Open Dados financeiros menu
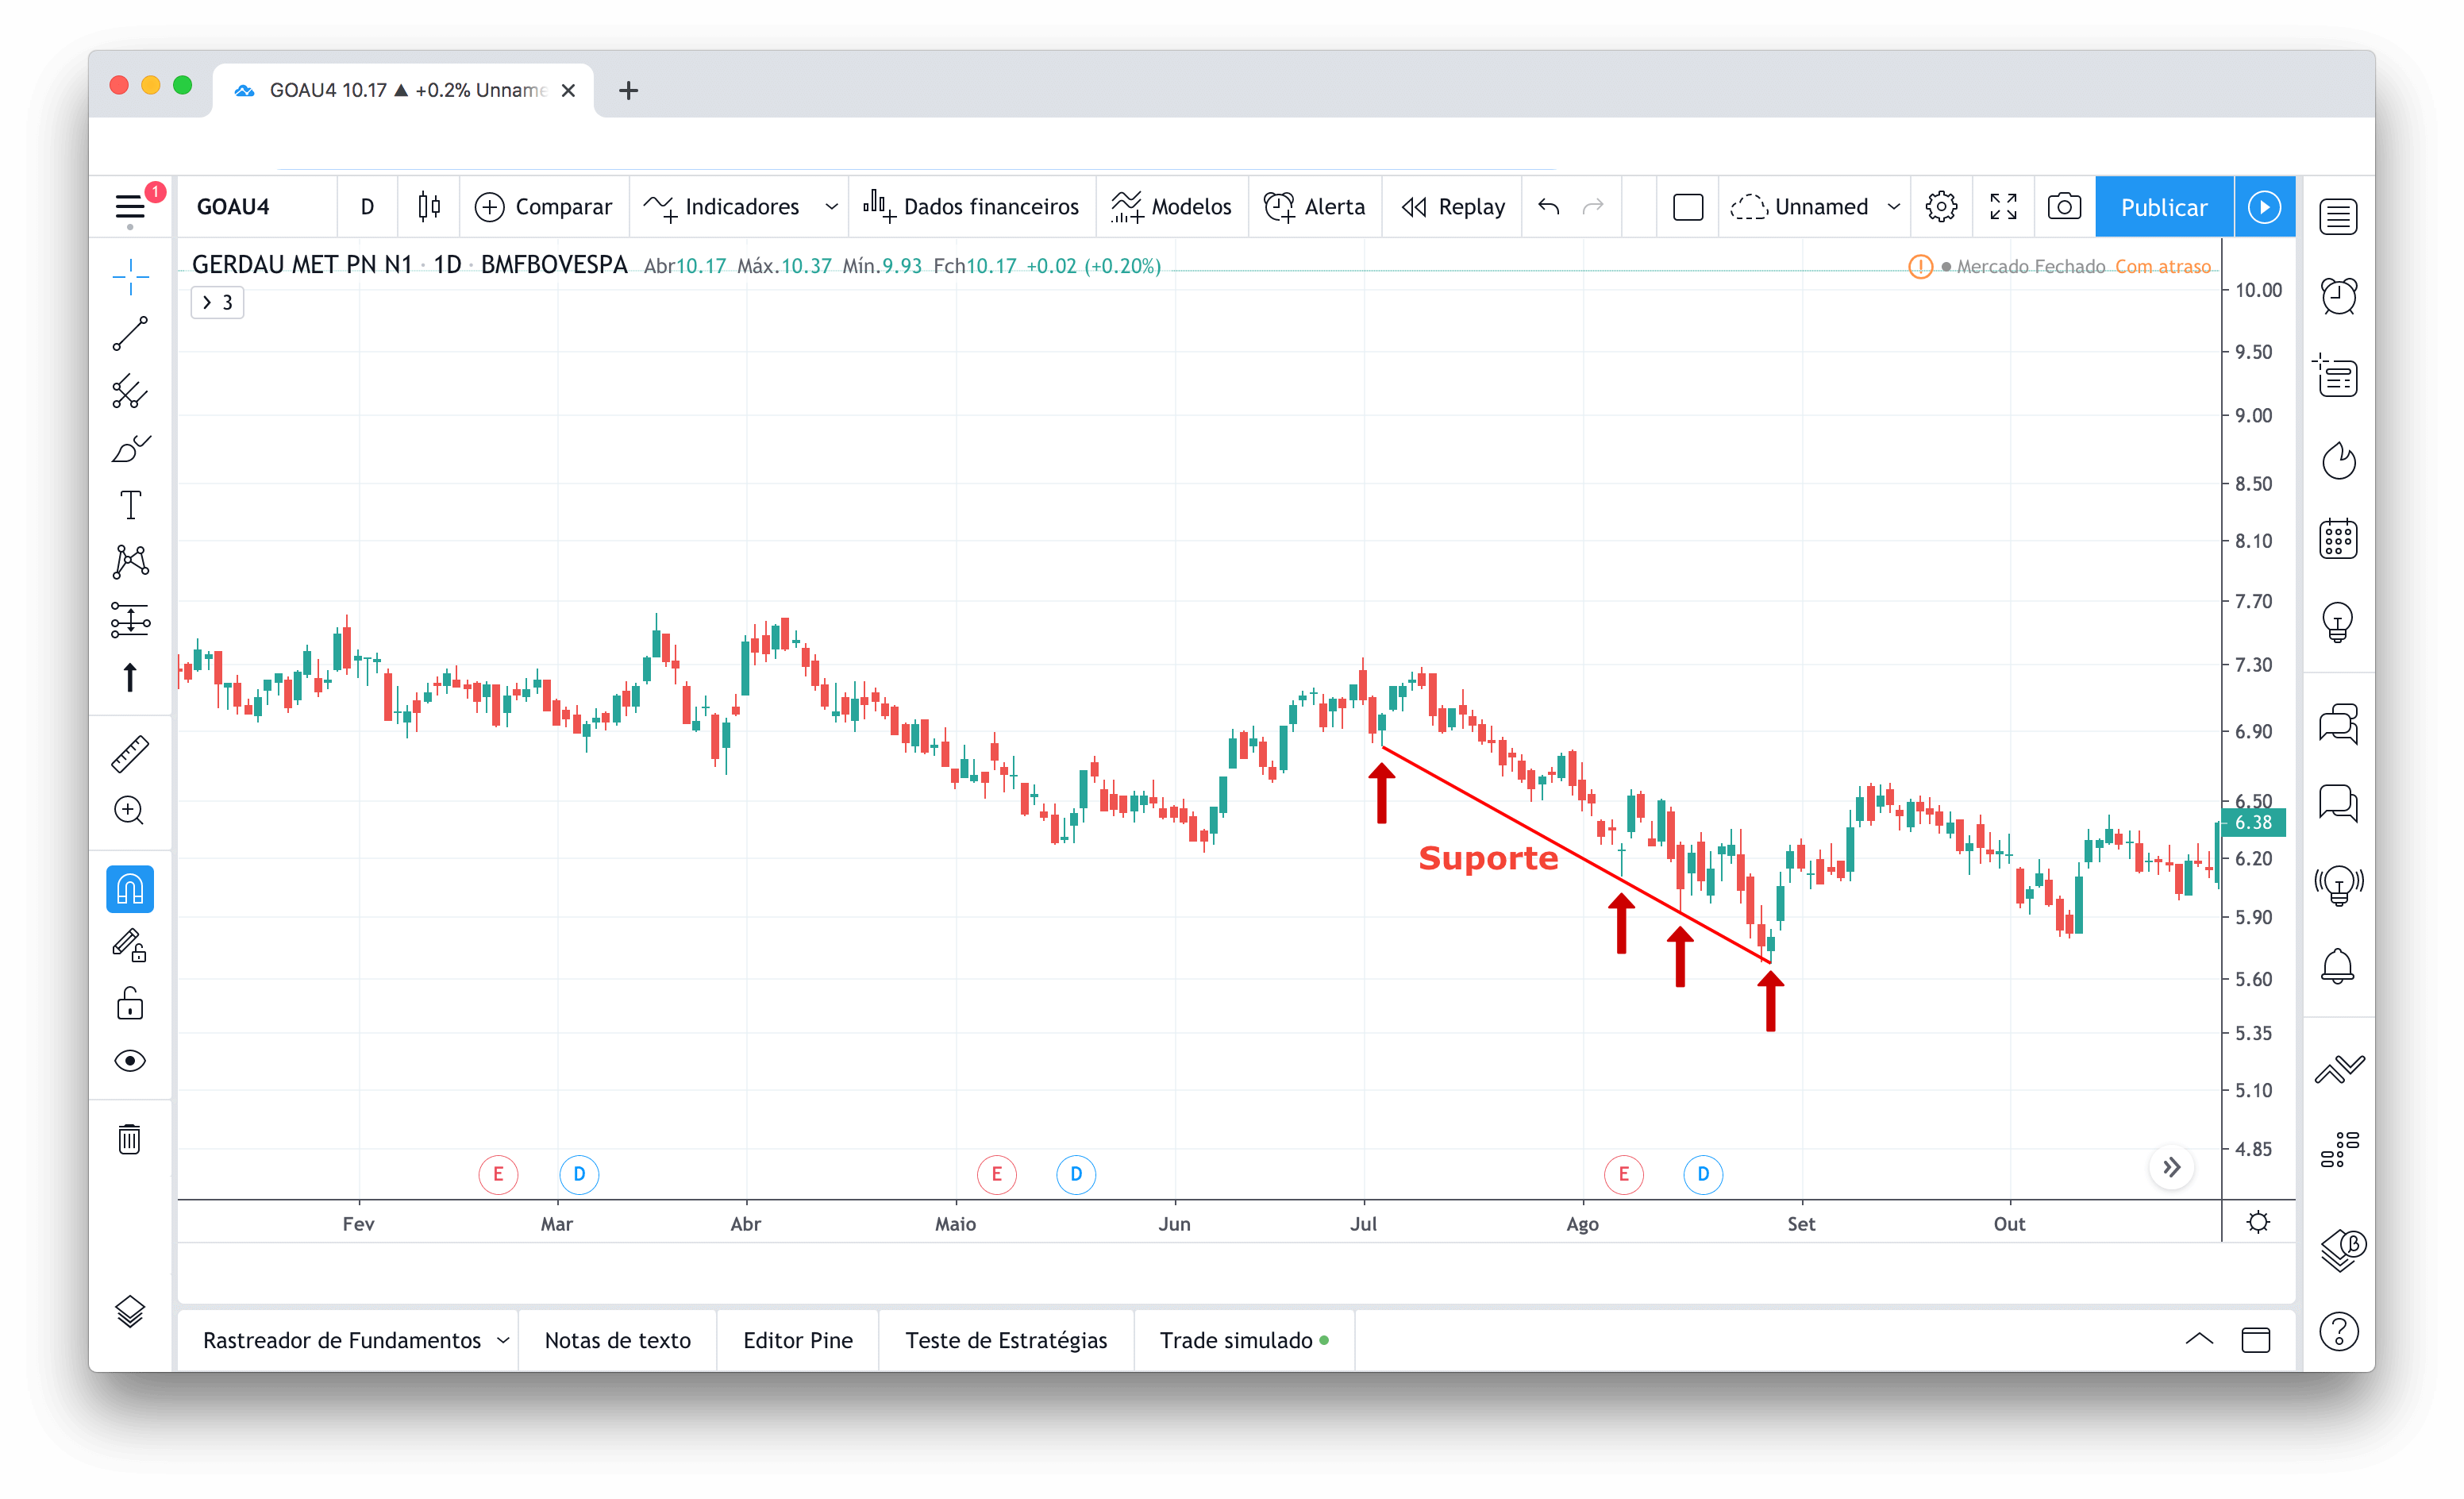The width and height of the screenshot is (2464, 1499). pyautogui.click(x=972, y=207)
